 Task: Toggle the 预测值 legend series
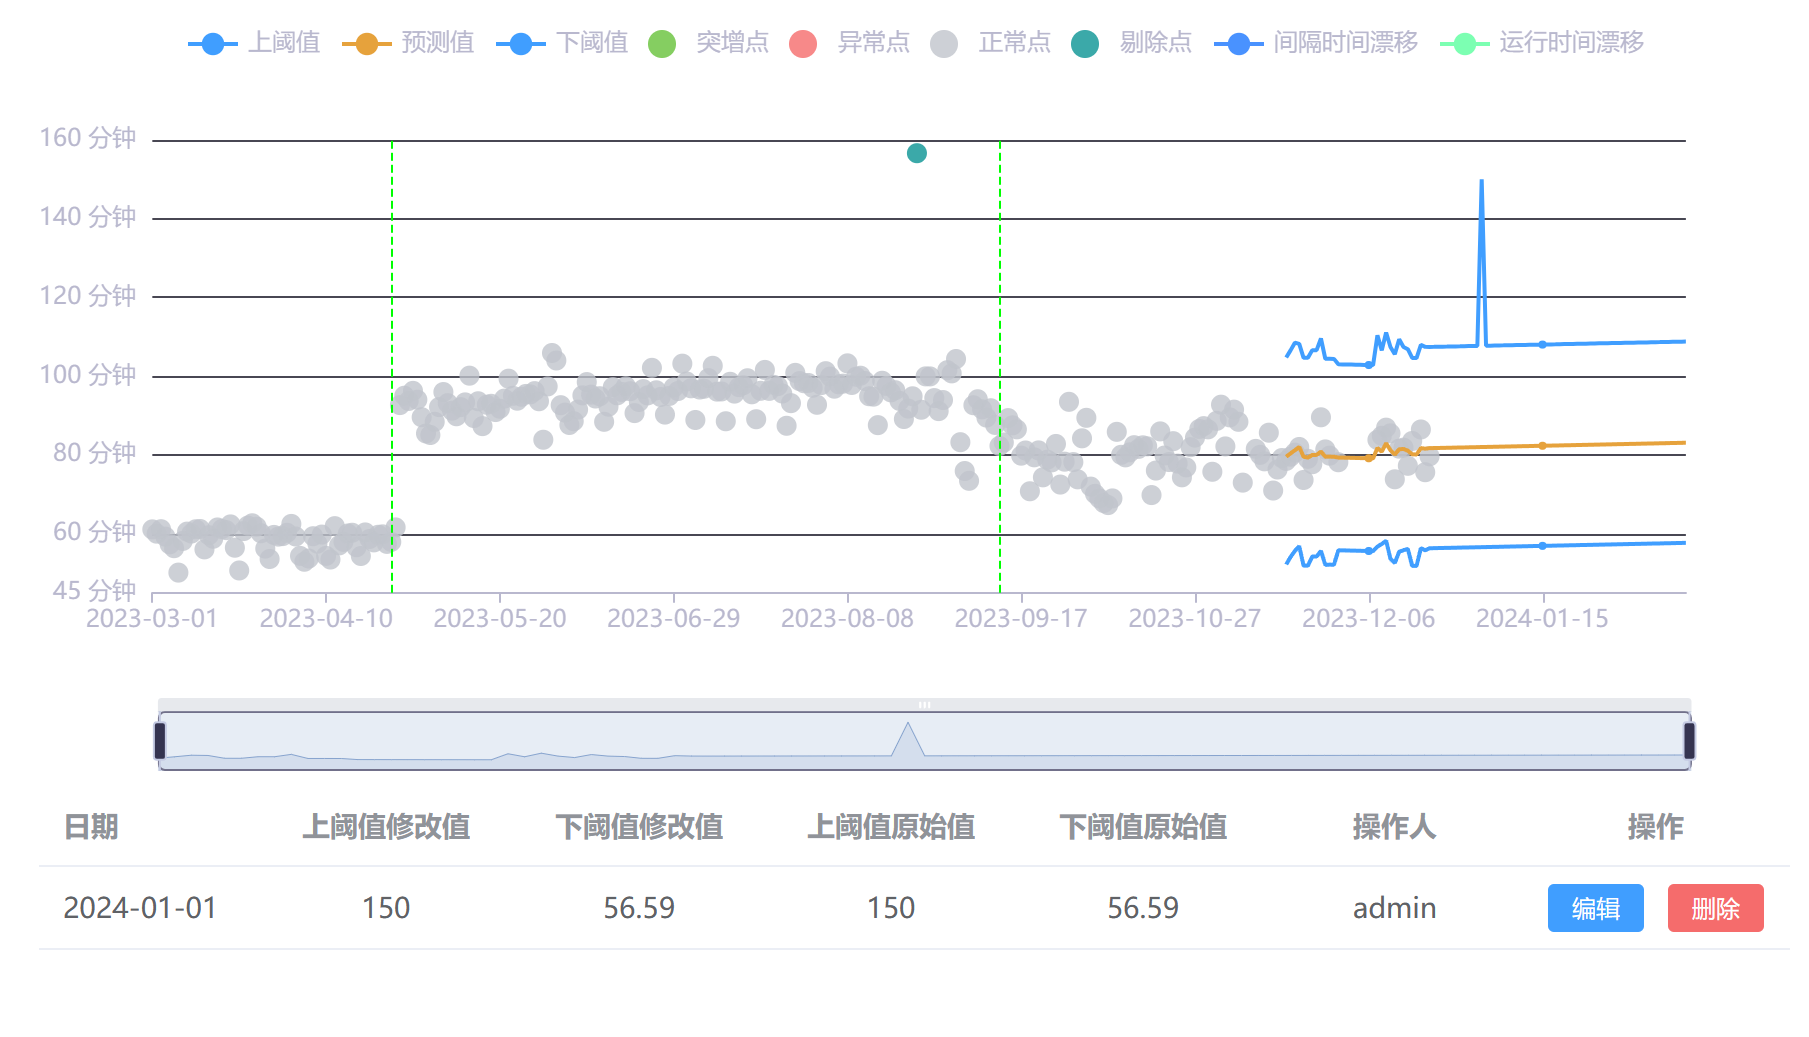click(x=408, y=43)
